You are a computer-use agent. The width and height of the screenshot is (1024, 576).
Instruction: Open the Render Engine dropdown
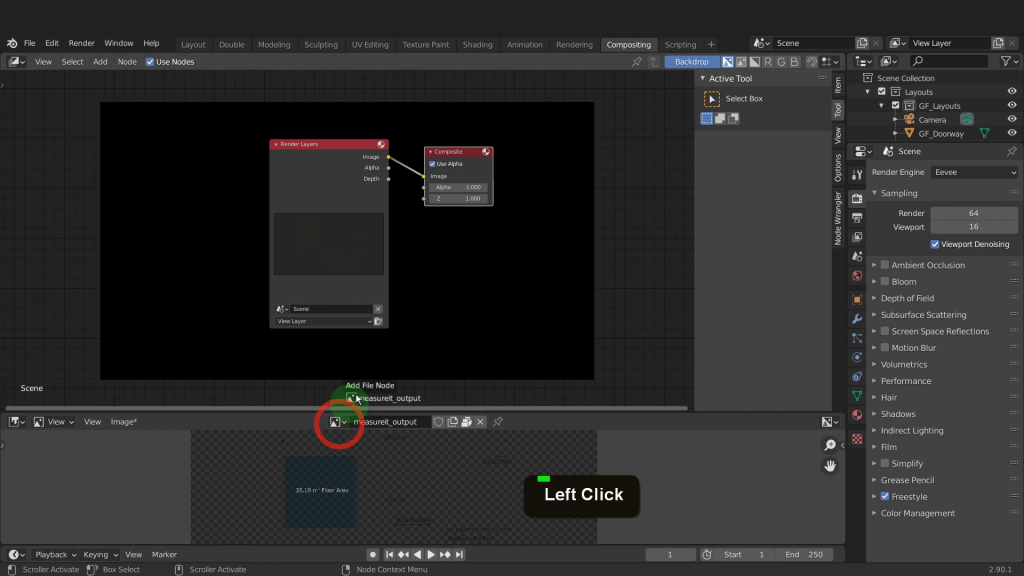(x=974, y=172)
